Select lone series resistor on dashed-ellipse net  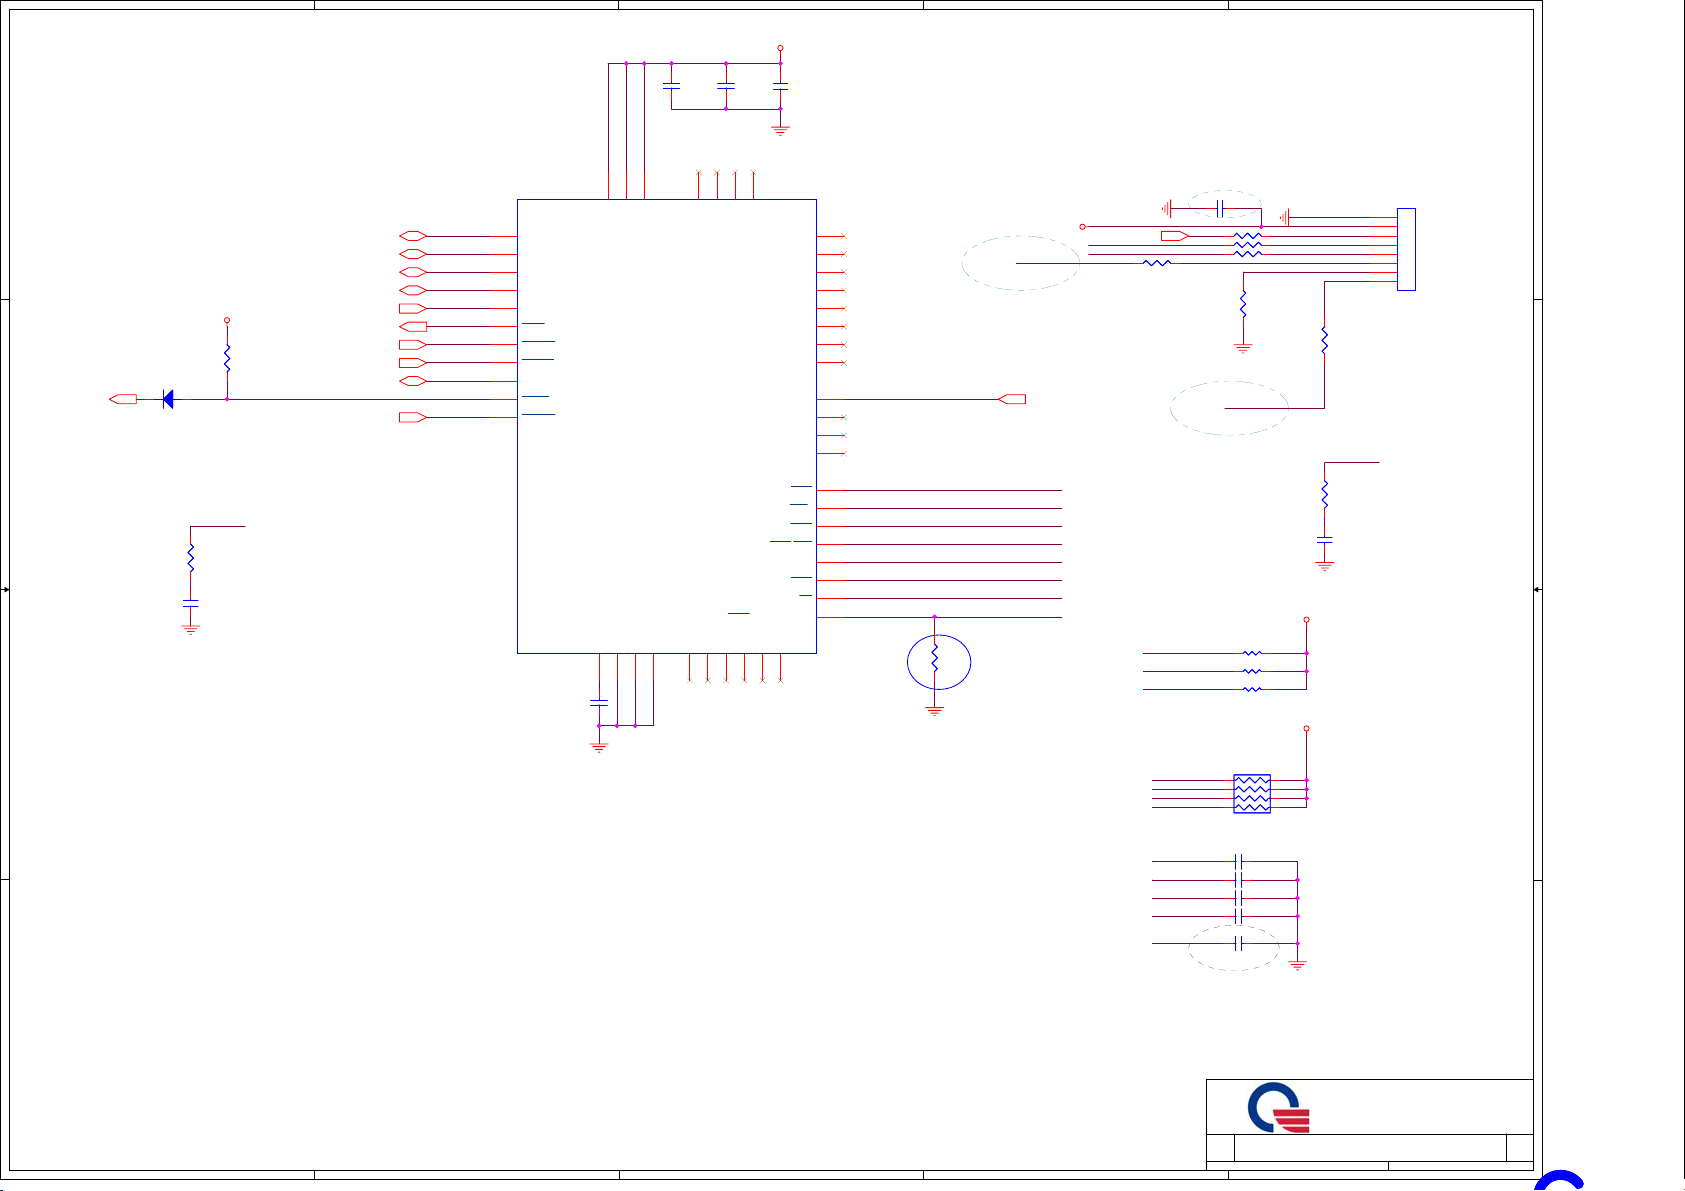click(x=1157, y=263)
